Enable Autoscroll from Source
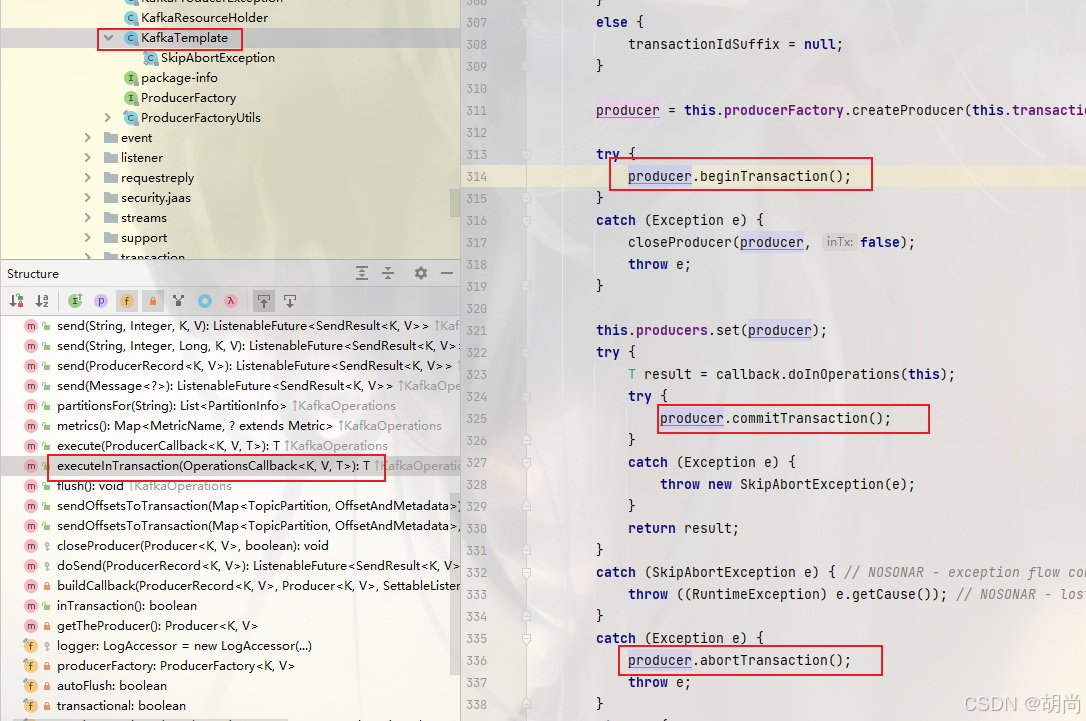Image resolution: width=1086 pixels, height=721 pixels. [290, 301]
